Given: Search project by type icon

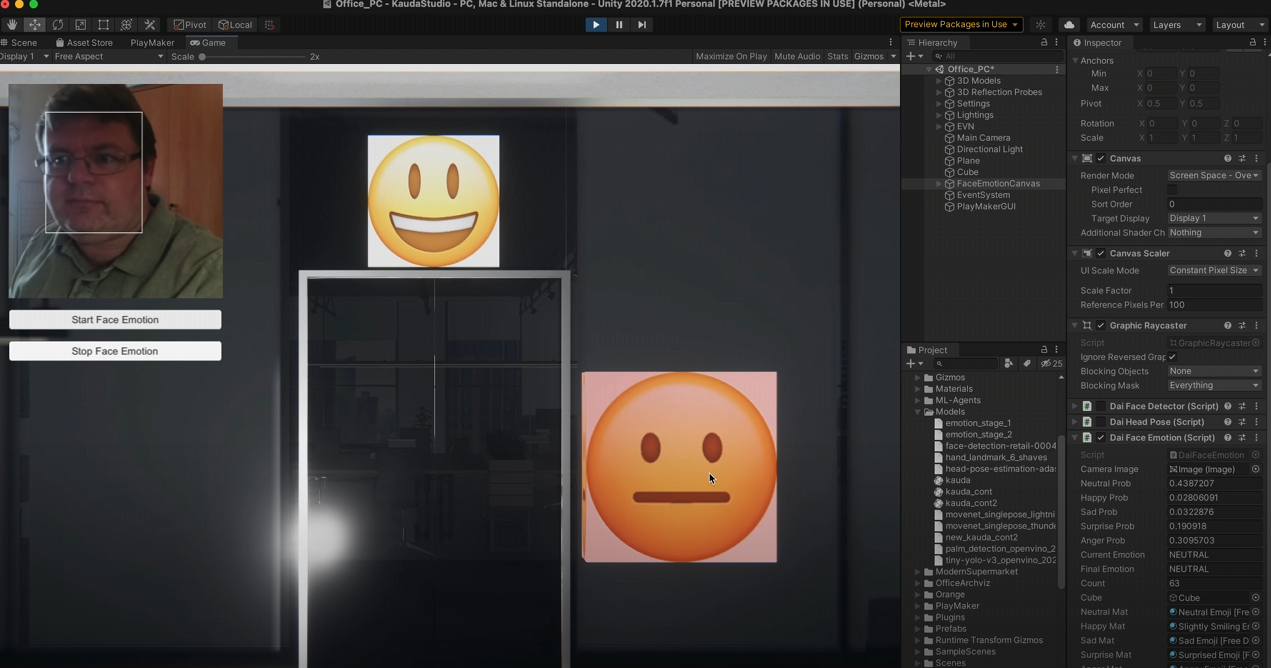Looking at the screenshot, I should [x=1009, y=364].
